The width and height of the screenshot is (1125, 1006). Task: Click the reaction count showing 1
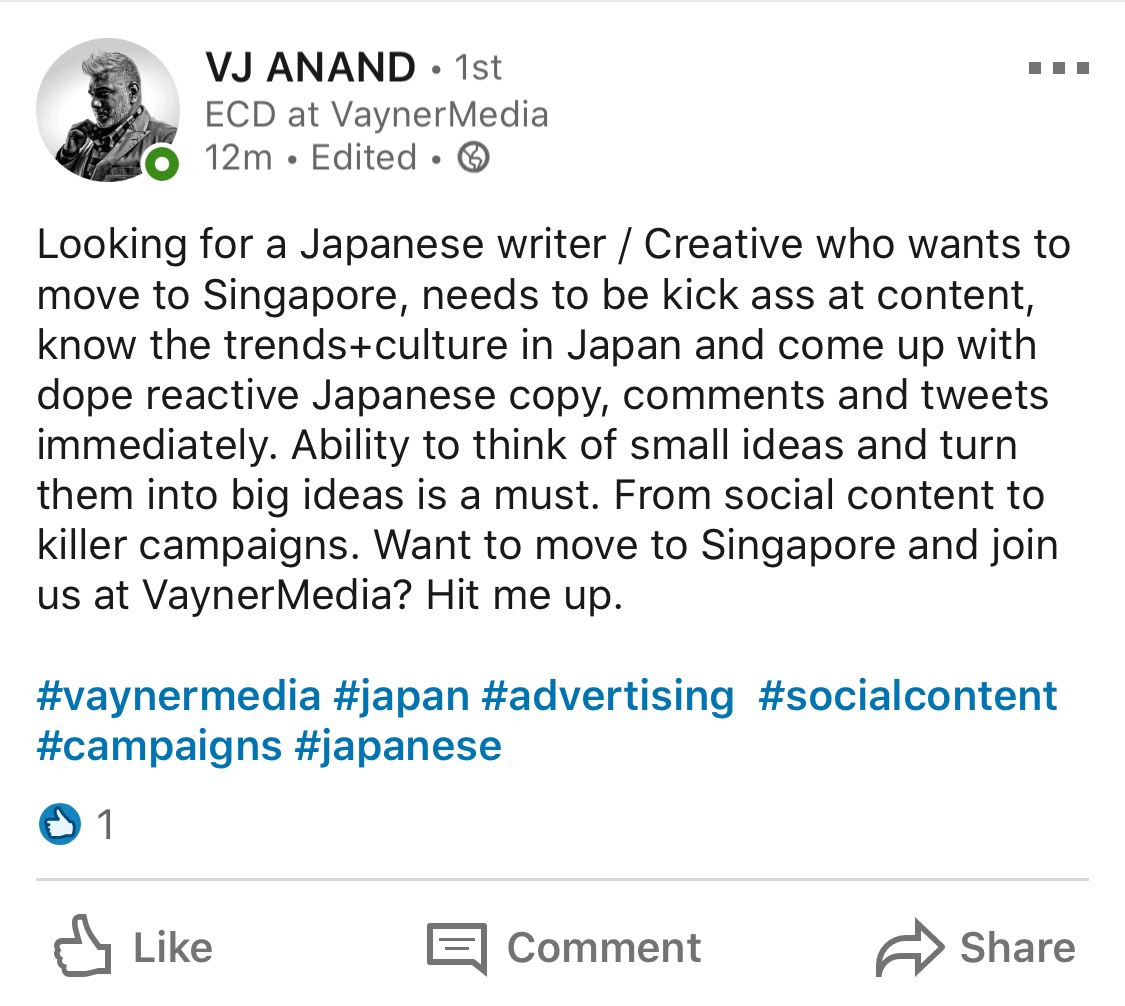(x=105, y=824)
